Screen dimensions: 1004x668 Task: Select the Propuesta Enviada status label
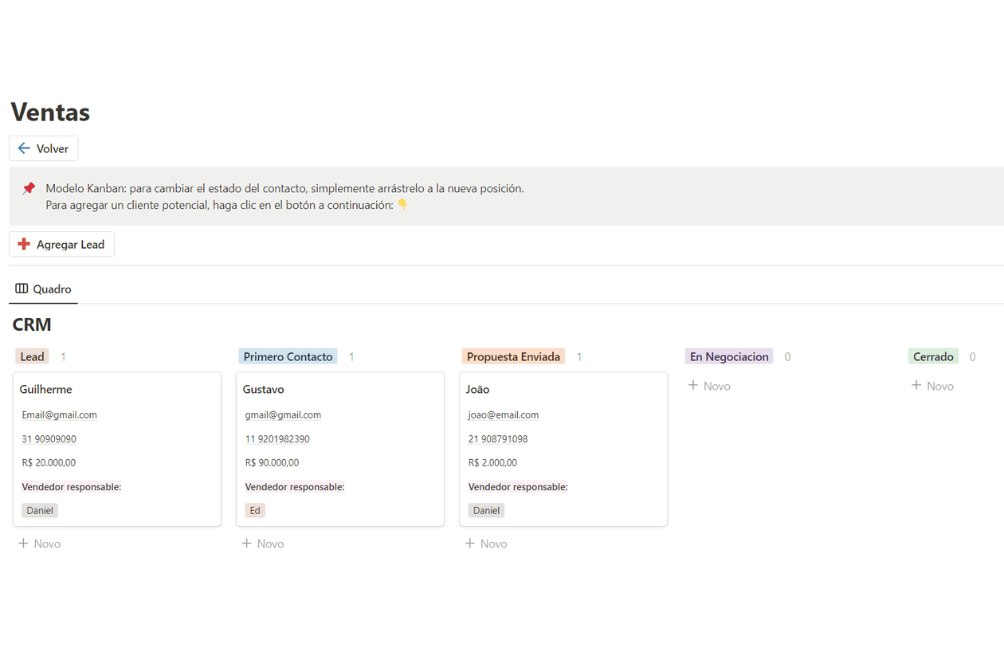pyautogui.click(x=513, y=357)
